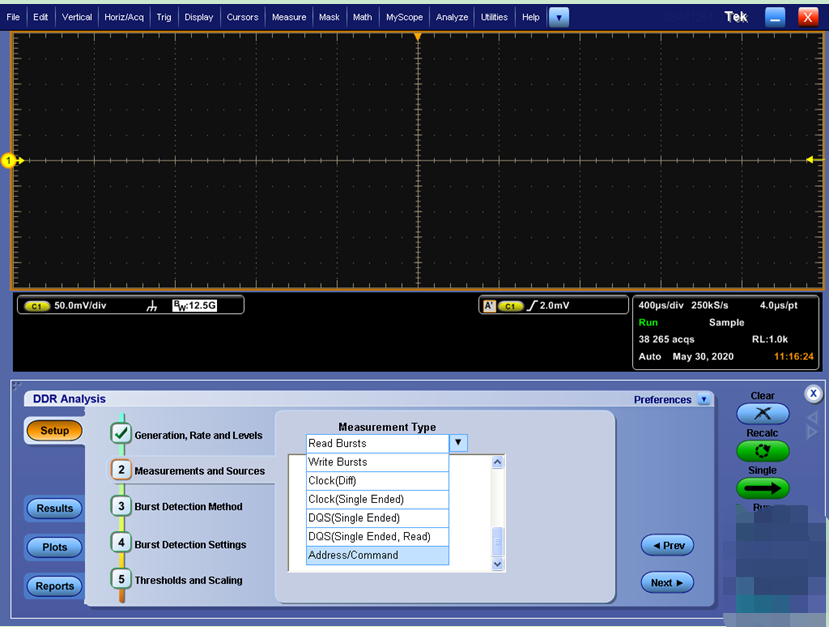Click the 400µs/div timebase readout
Screen dimensions: 829x627
click(x=661, y=305)
